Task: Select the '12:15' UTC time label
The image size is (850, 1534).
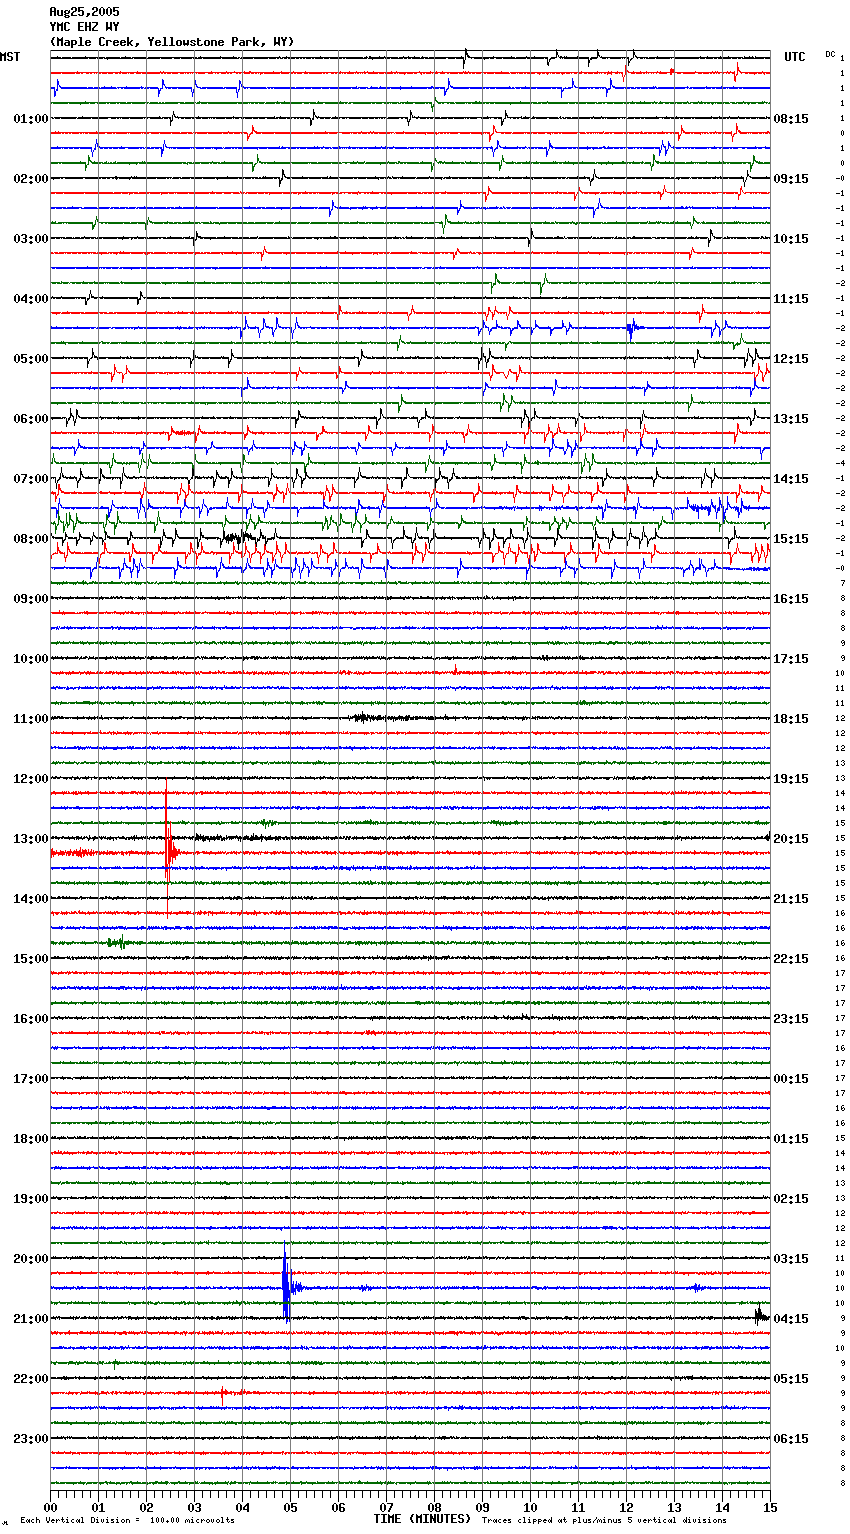Action: (x=791, y=359)
